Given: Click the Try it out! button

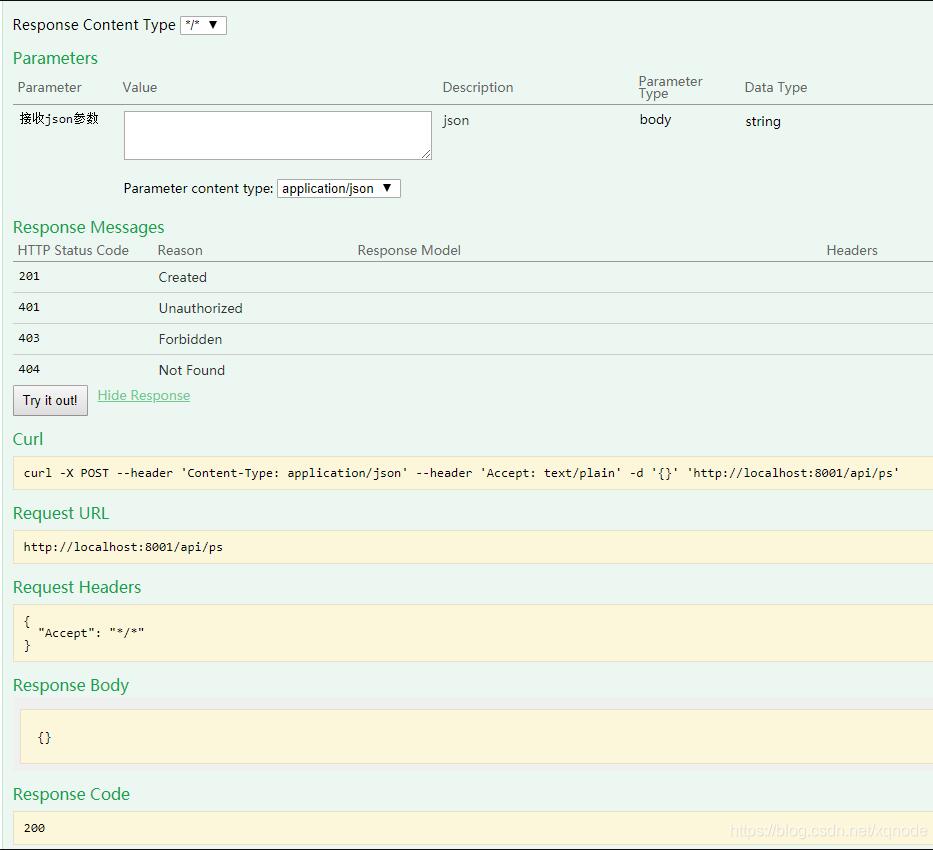Looking at the screenshot, I should 50,400.
